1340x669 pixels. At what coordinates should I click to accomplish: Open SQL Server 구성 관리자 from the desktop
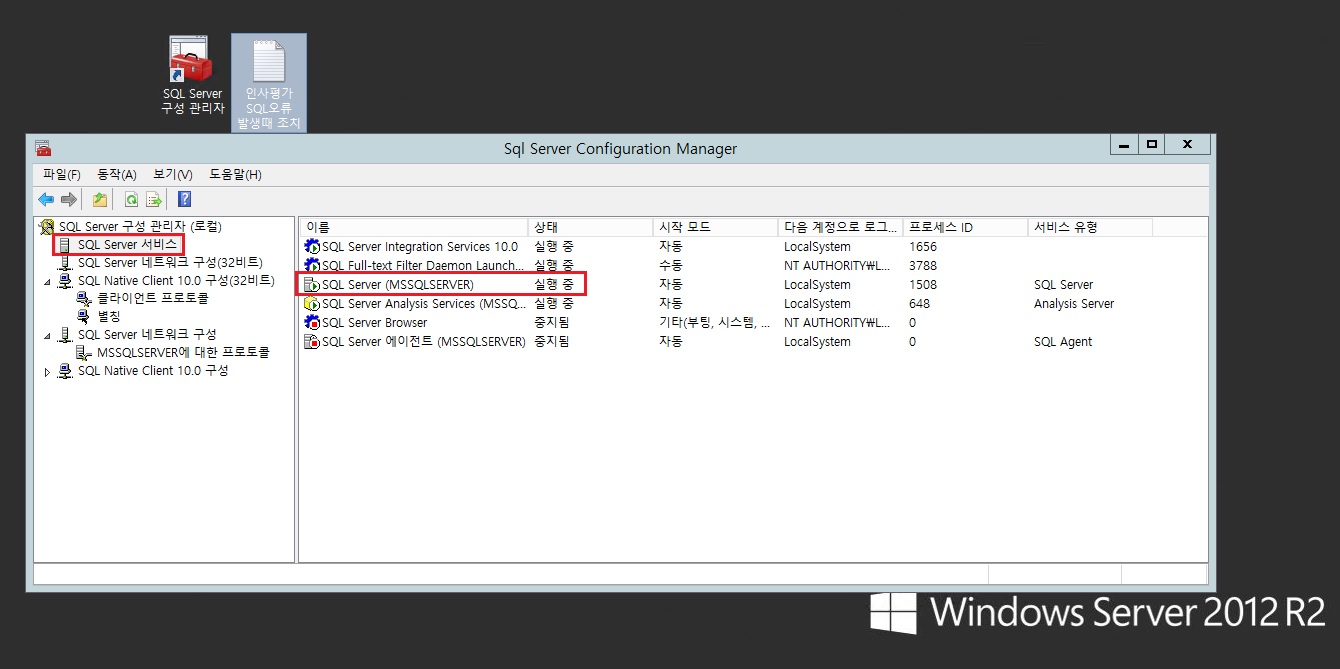pyautogui.click(x=190, y=60)
